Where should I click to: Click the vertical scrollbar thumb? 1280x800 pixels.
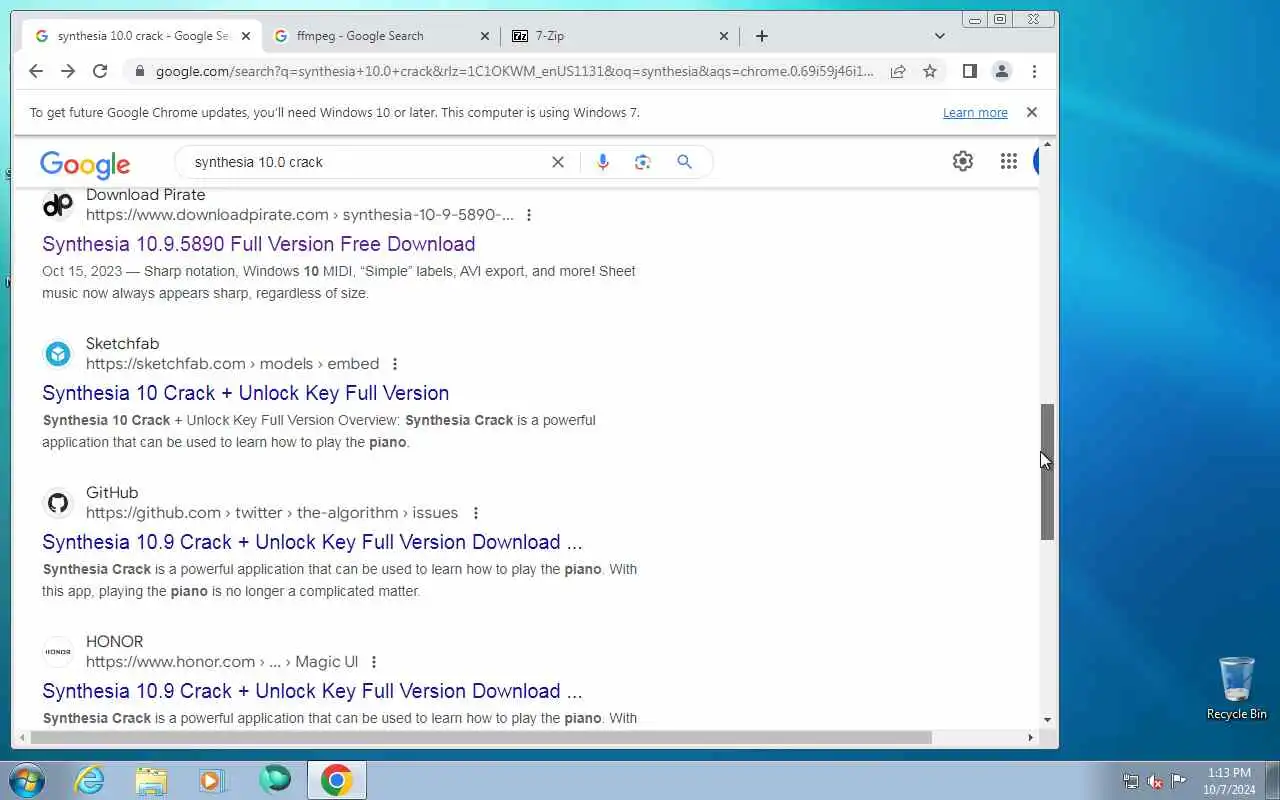pyautogui.click(x=1047, y=472)
